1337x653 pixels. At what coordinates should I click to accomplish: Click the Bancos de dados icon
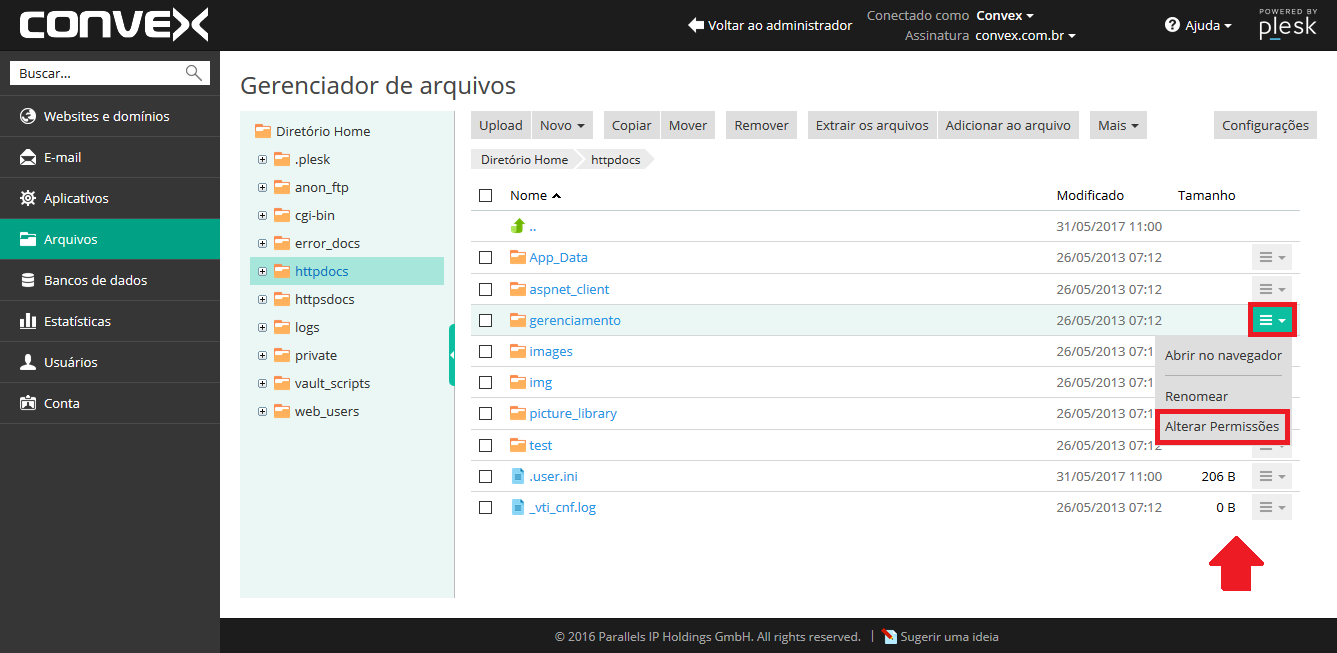[28, 280]
